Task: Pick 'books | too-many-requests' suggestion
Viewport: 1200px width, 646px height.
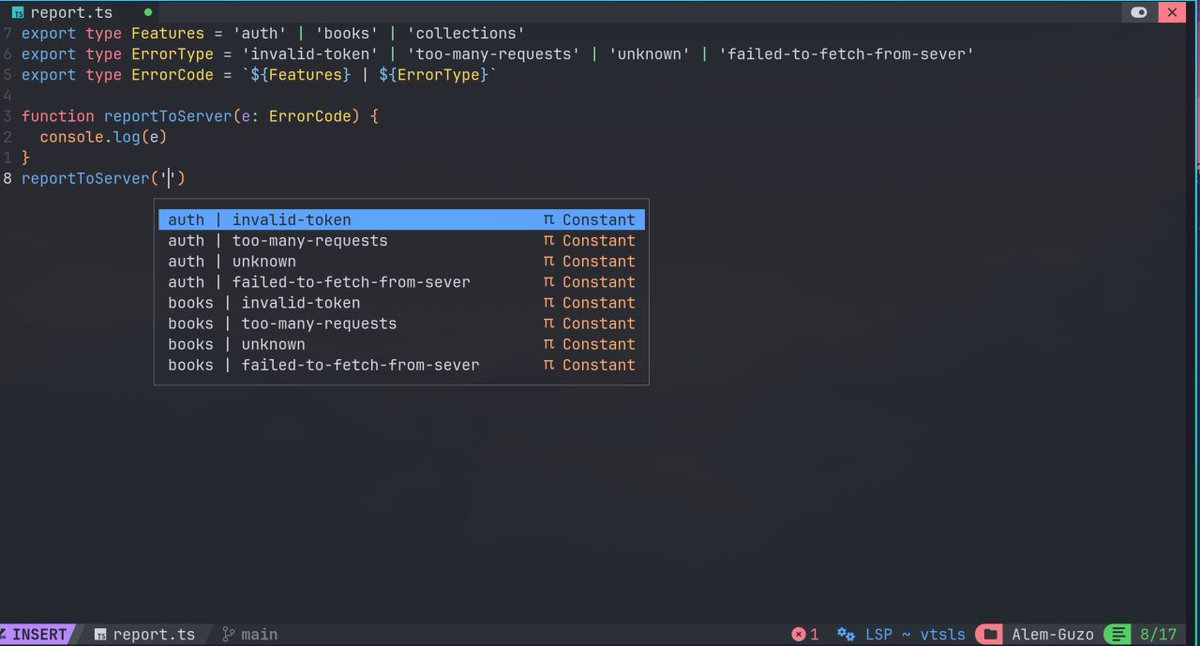Action: pyautogui.click(x=402, y=324)
